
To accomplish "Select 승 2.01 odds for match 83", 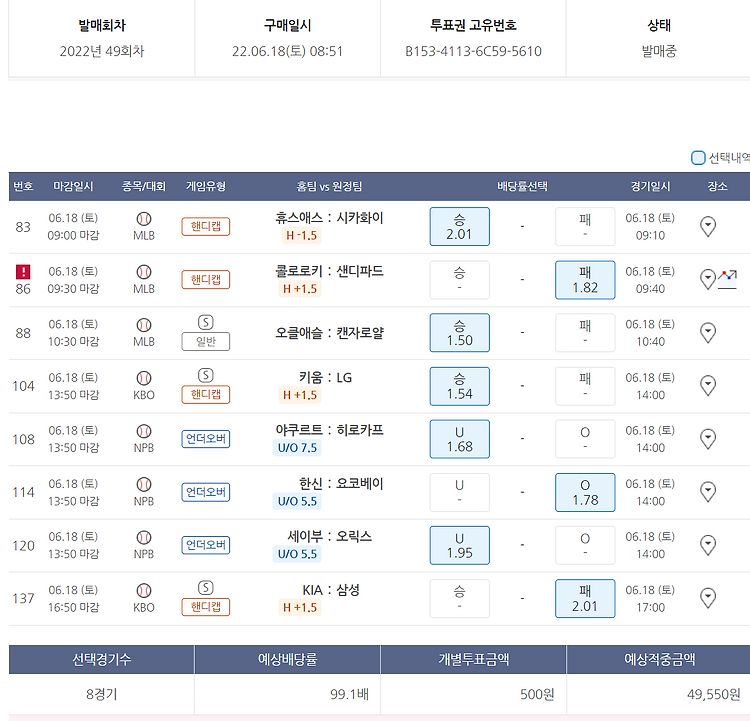I will (x=459, y=227).
